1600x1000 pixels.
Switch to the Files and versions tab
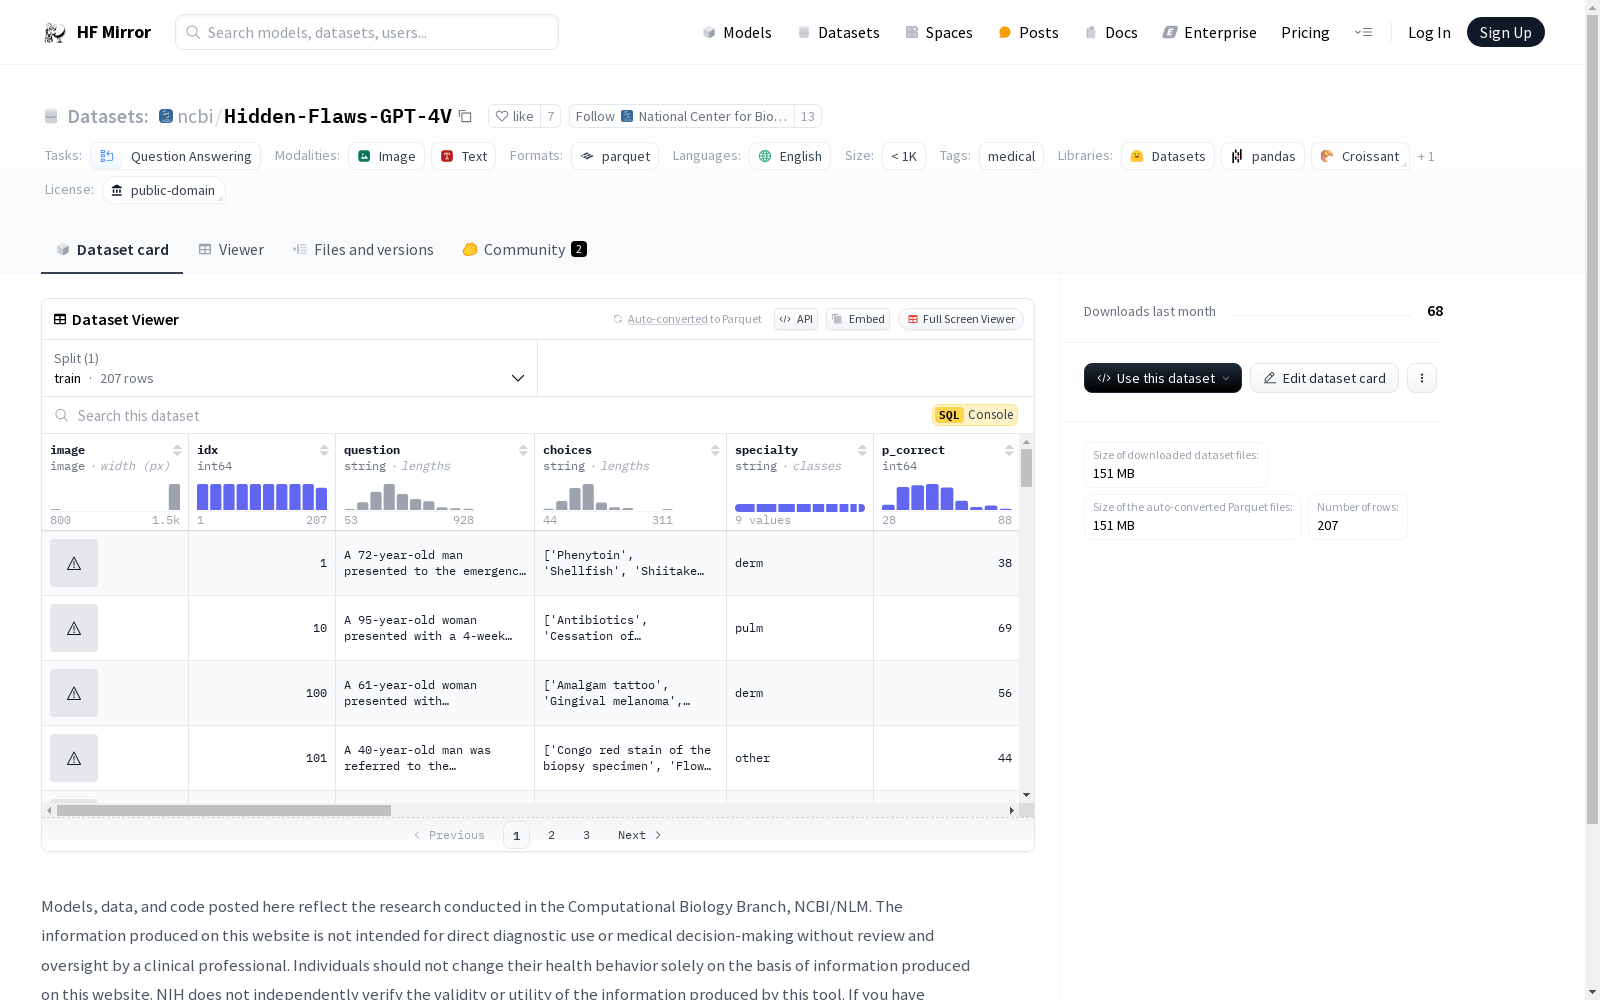pyautogui.click(x=363, y=249)
